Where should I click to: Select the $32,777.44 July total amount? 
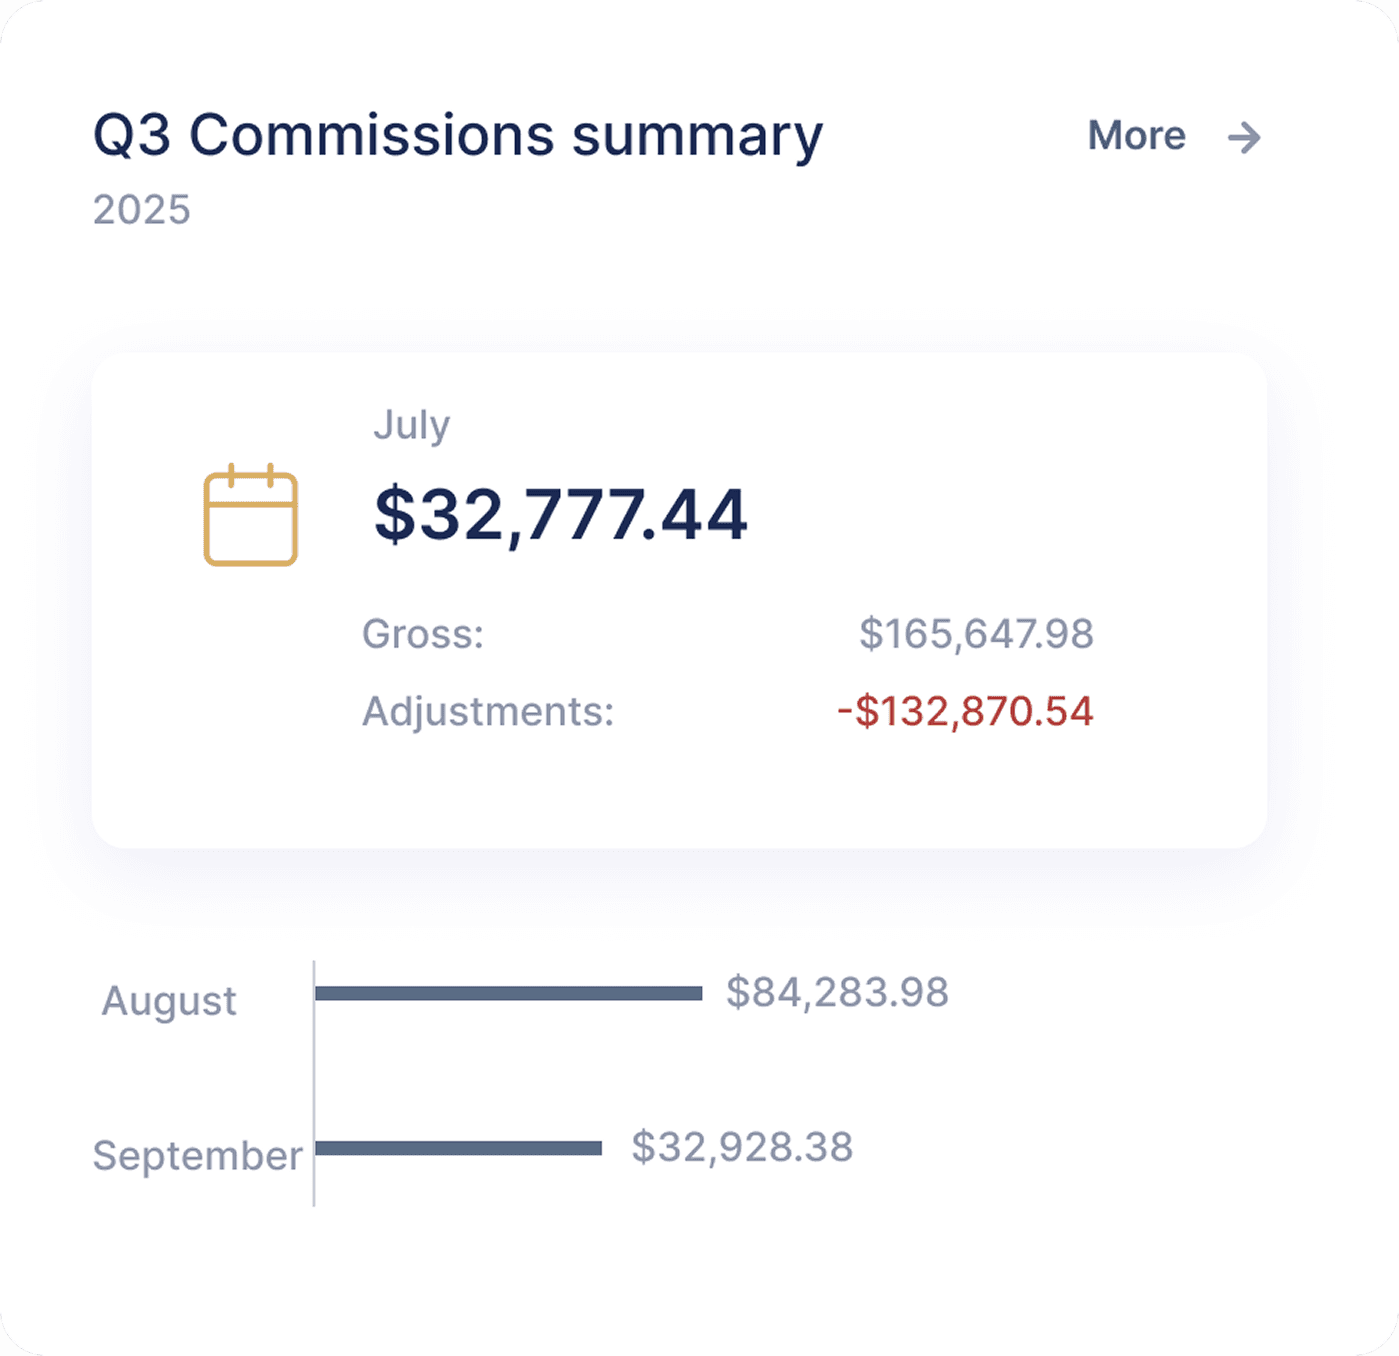click(560, 514)
